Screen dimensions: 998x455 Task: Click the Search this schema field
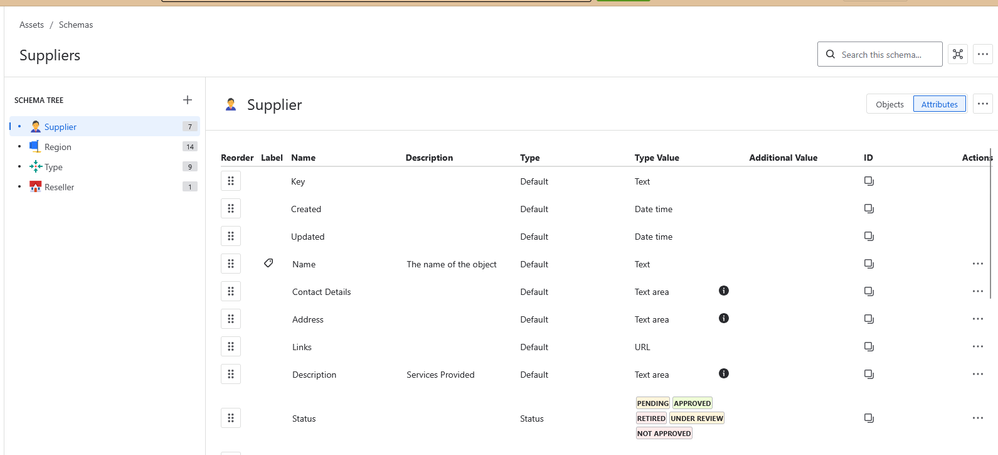880,54
